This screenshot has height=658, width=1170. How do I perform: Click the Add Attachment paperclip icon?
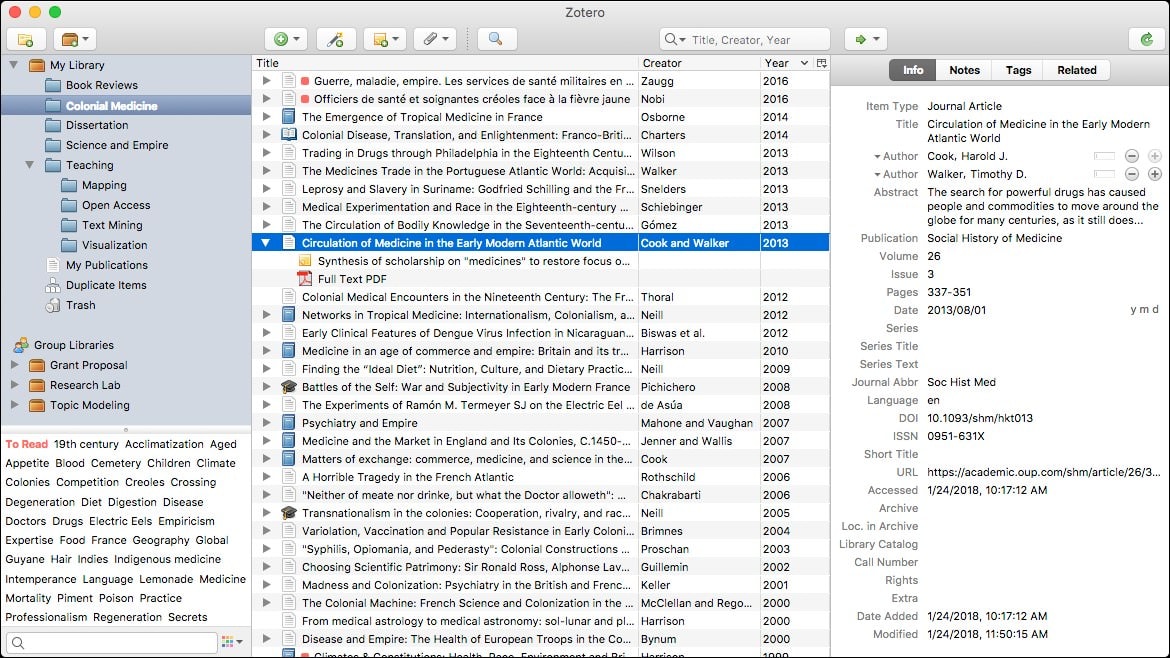click(x=430, y=38)
